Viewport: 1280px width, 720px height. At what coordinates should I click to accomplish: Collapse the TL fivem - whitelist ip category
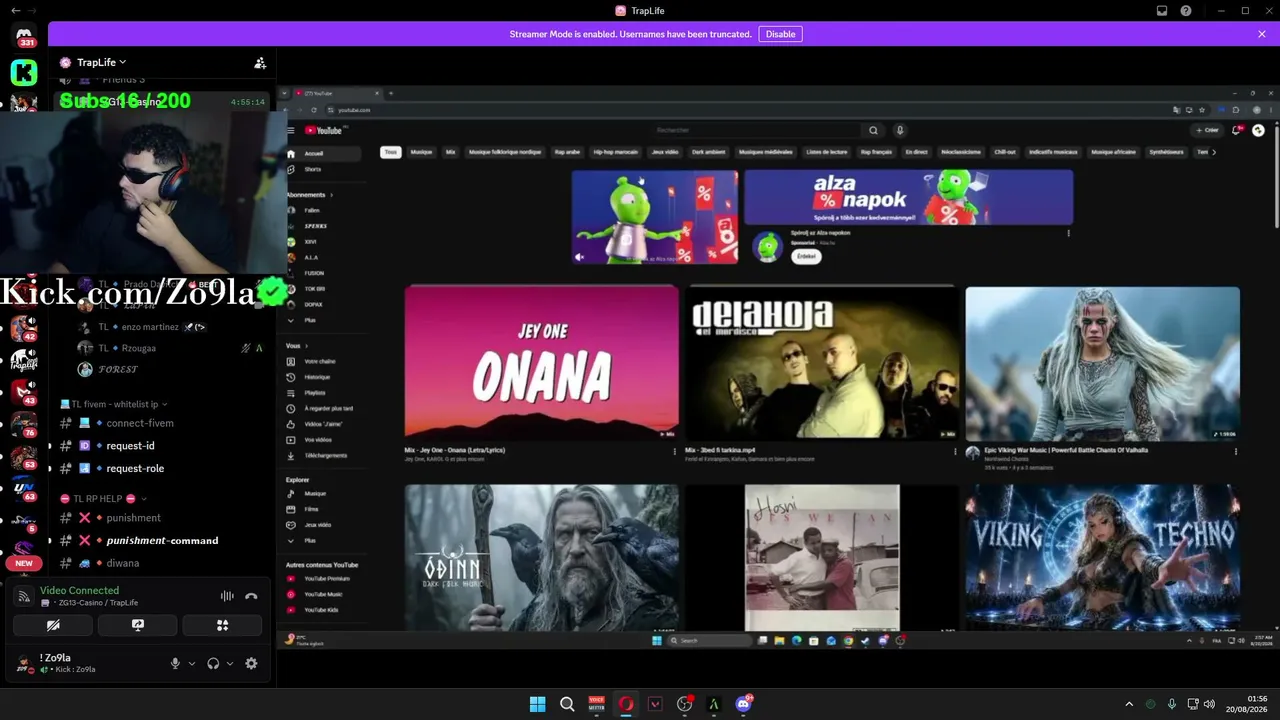(114, 404)
